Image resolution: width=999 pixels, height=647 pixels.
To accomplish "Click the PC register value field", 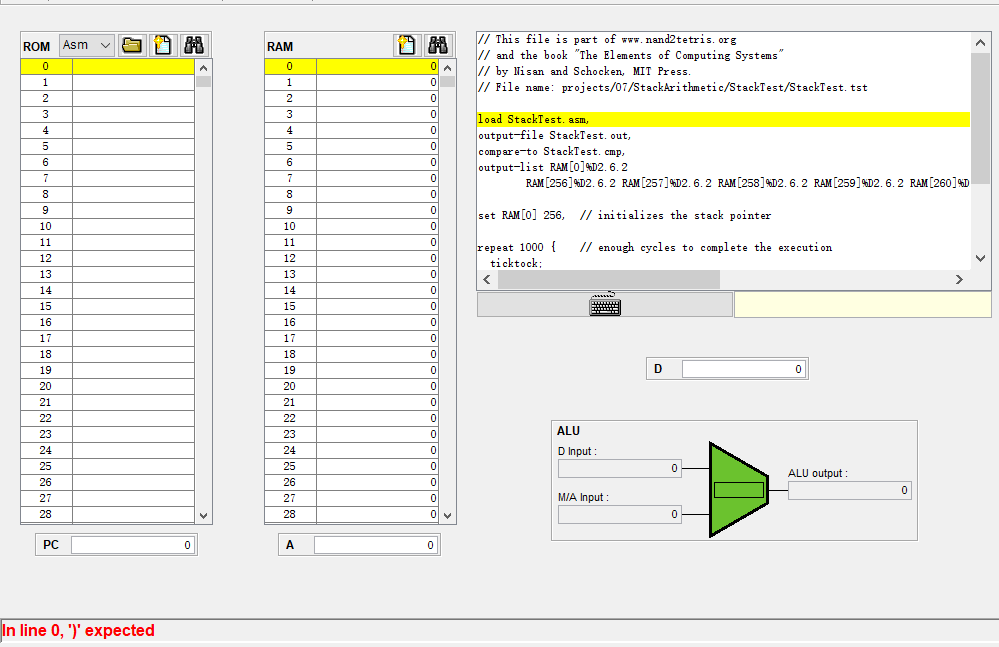I will [x=132, y=545].
